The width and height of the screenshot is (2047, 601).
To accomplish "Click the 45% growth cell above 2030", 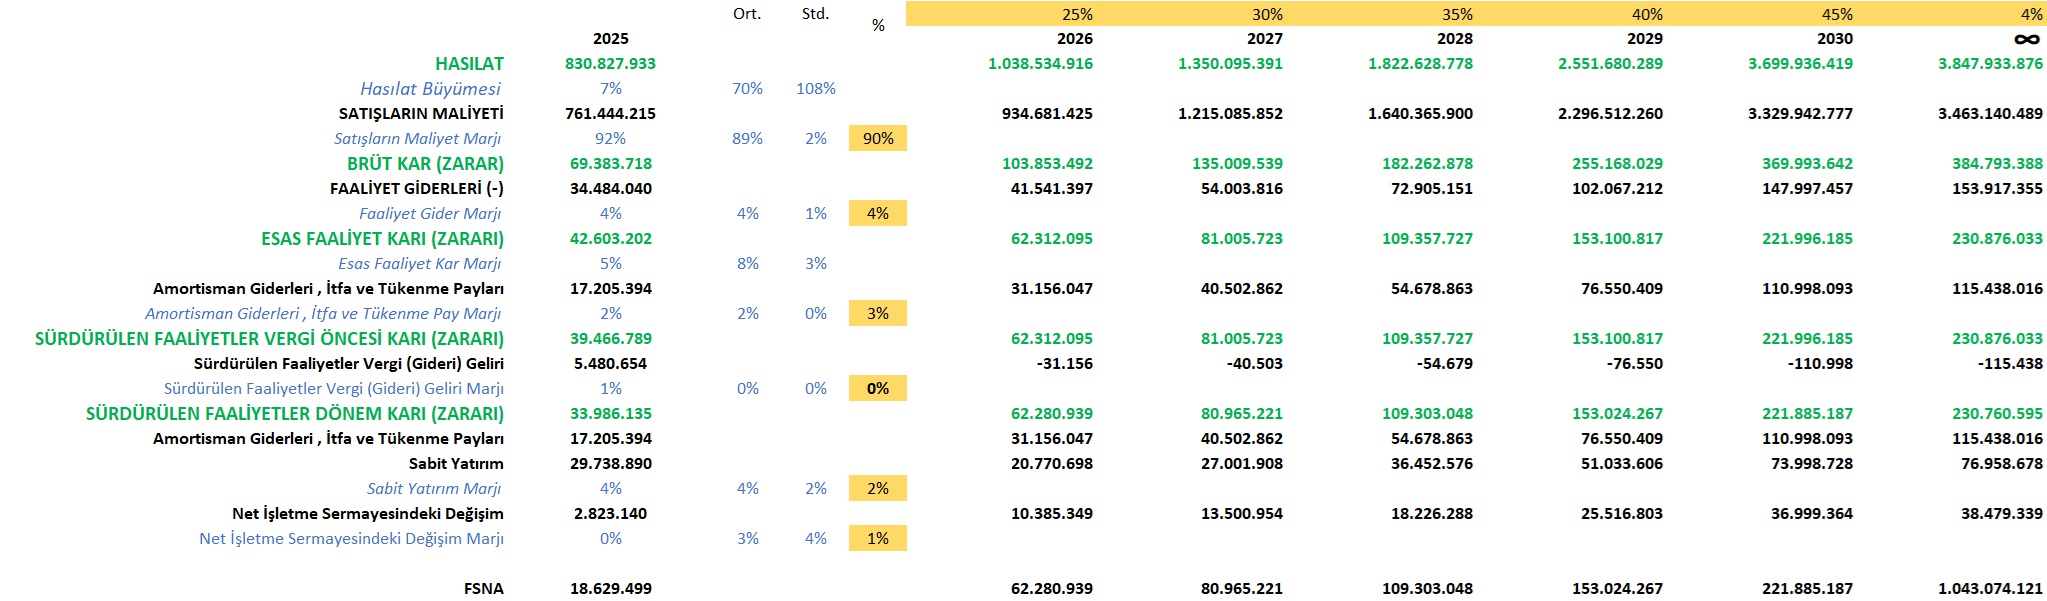I will (1836, 14).
